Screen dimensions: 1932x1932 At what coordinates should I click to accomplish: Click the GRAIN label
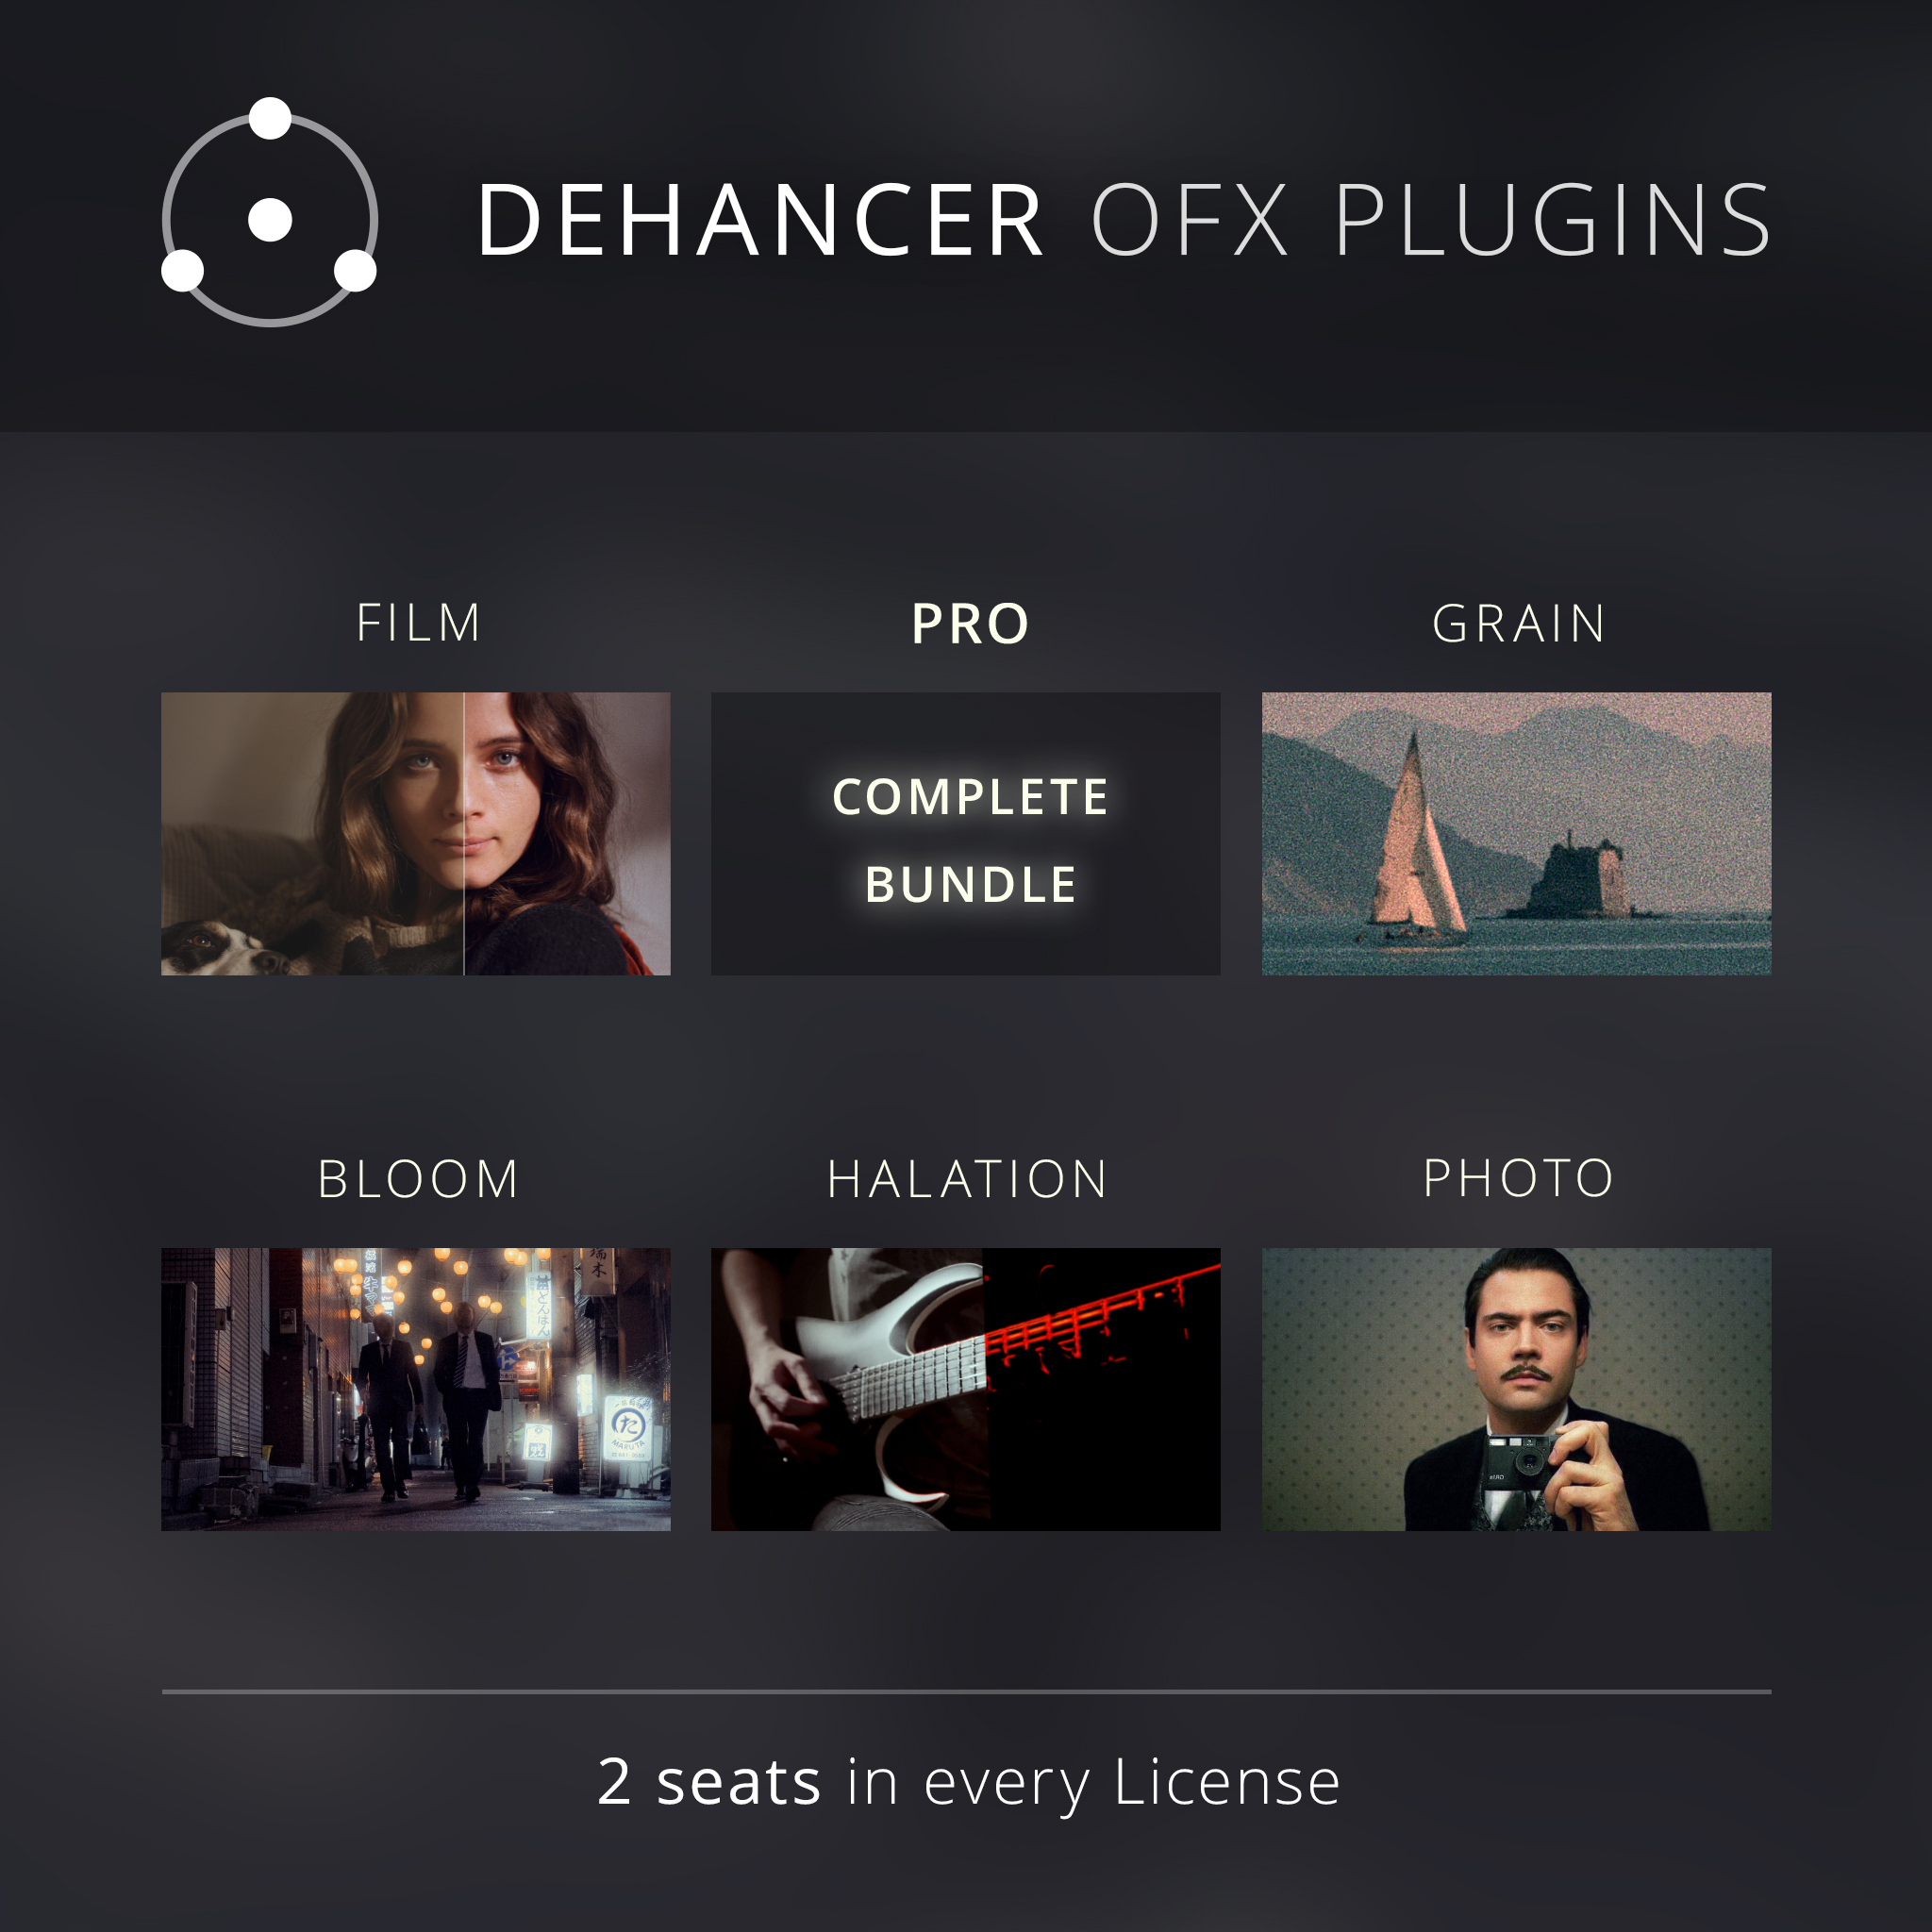point(1518,624)
